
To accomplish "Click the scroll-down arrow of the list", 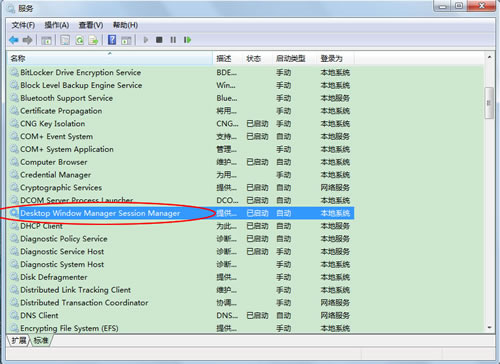I will (x=489, y=327).
